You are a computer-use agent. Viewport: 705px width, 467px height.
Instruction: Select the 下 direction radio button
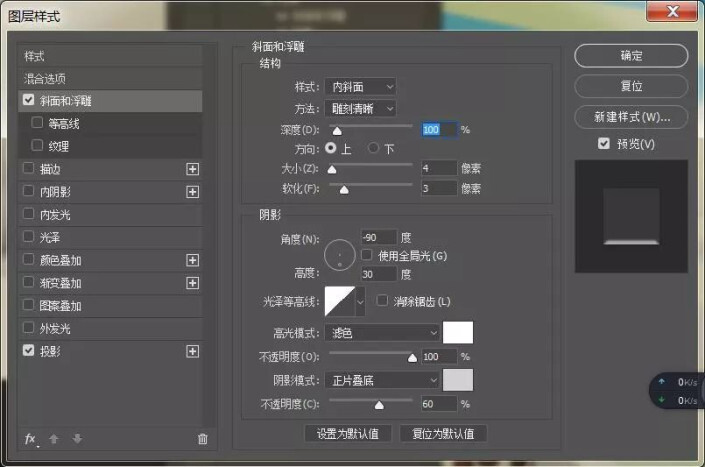[x=374, y=148]
